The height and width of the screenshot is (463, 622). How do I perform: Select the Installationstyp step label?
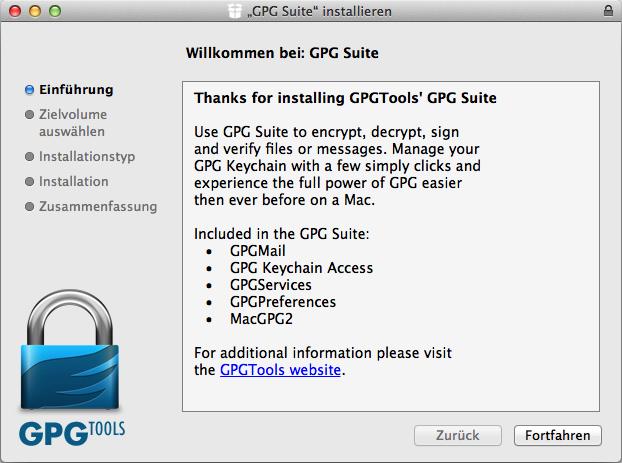[87, 157]
